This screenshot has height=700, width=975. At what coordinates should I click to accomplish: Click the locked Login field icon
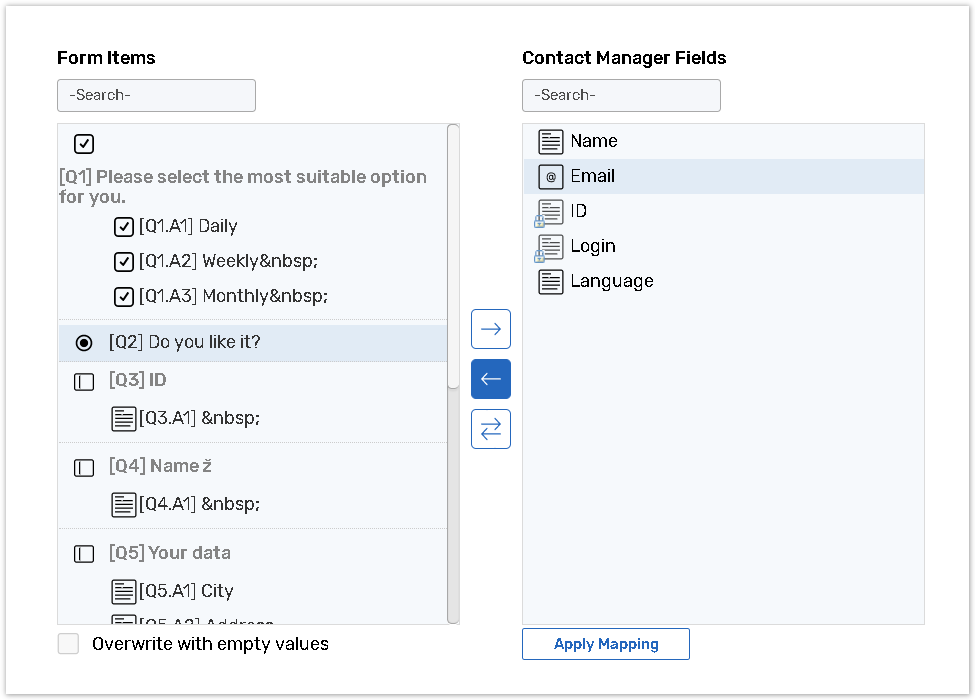point(550,247)
